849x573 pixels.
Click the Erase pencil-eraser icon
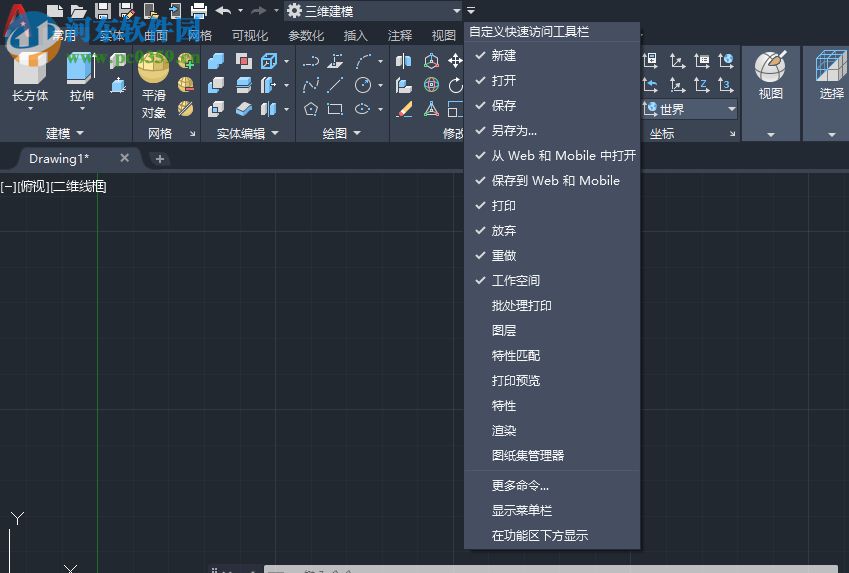tap(404, 109)
